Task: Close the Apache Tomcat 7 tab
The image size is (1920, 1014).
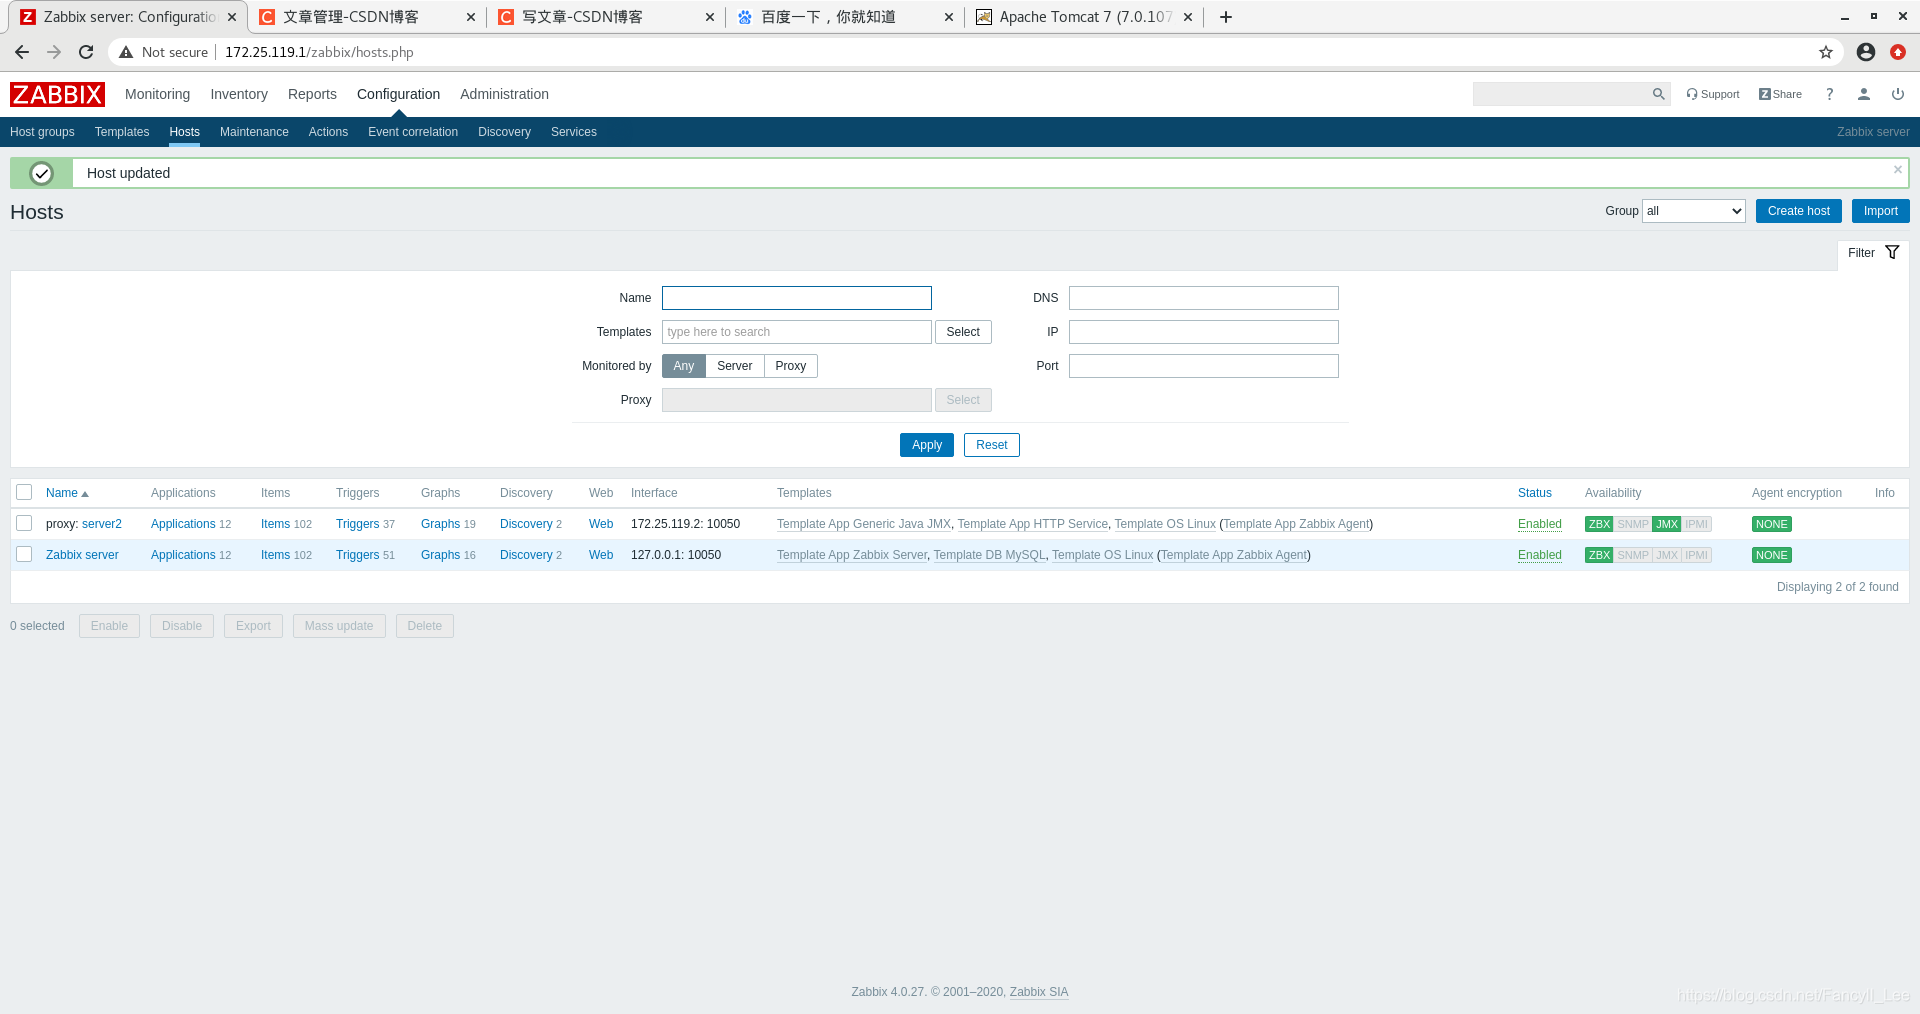Action: coord(1188,17)
